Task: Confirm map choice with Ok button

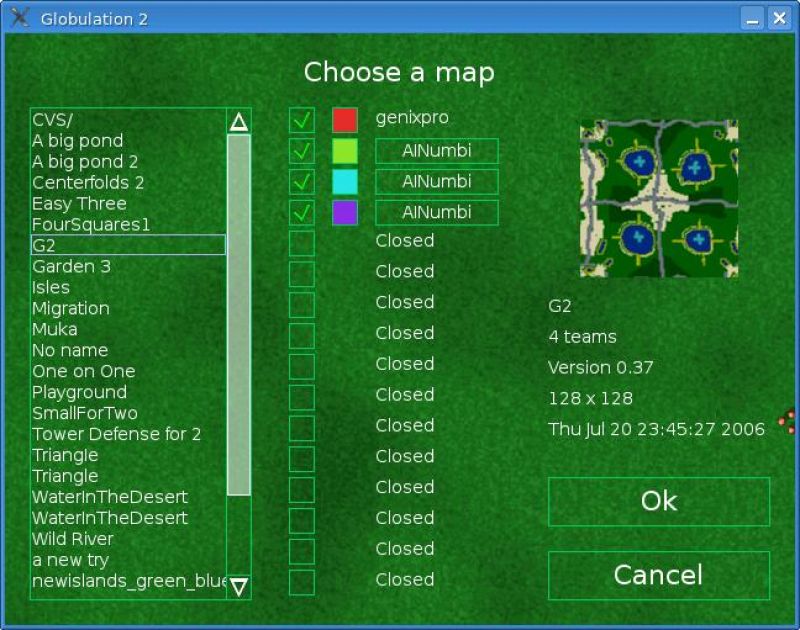Action: coord(659,501)
